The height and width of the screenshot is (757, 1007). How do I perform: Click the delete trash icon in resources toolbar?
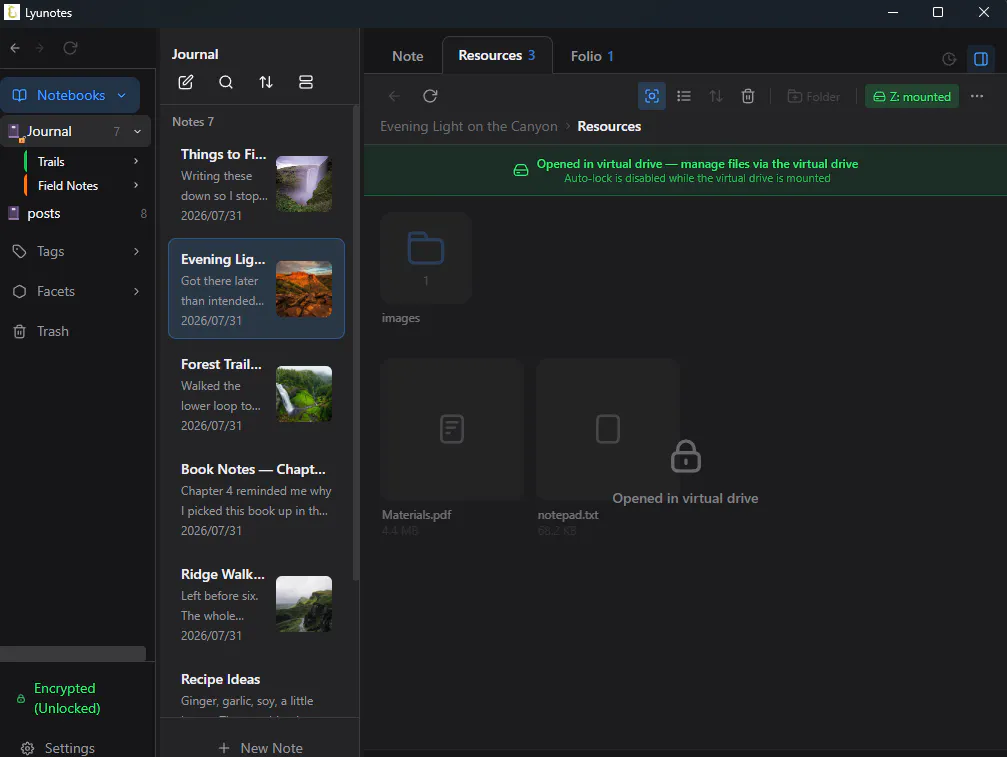(x=748, y=96)
